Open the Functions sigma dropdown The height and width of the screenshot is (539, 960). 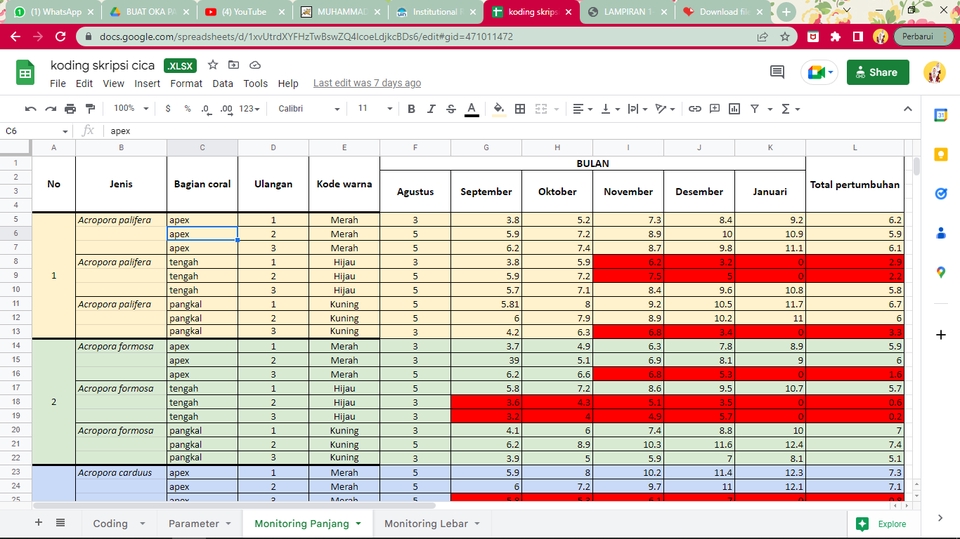pyautogui.click(x=790, y=109)
